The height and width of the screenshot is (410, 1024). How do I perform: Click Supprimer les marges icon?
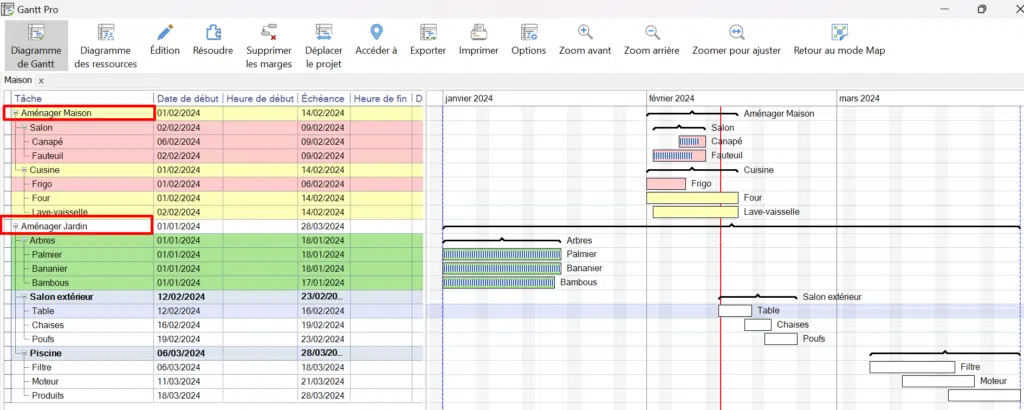[268, 33]
